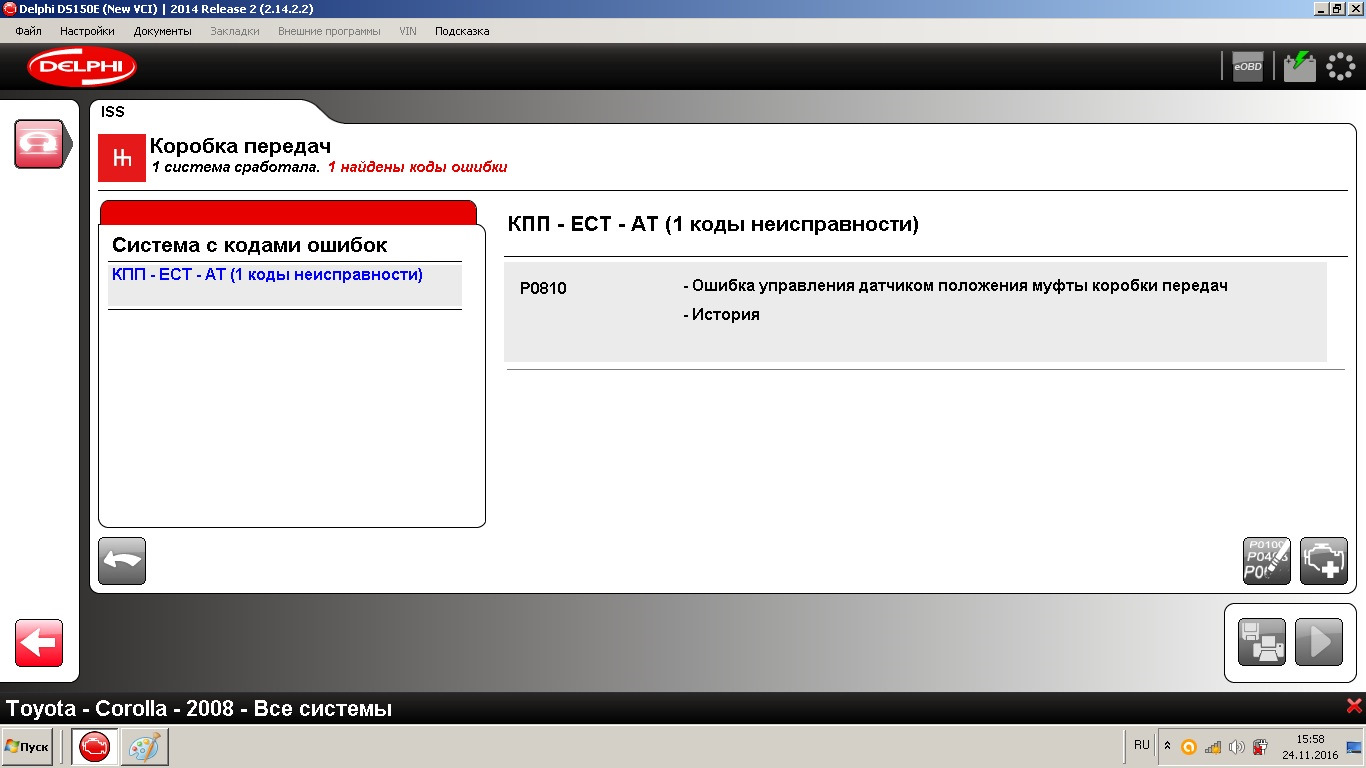Select the ISS tab

[113, 112]
